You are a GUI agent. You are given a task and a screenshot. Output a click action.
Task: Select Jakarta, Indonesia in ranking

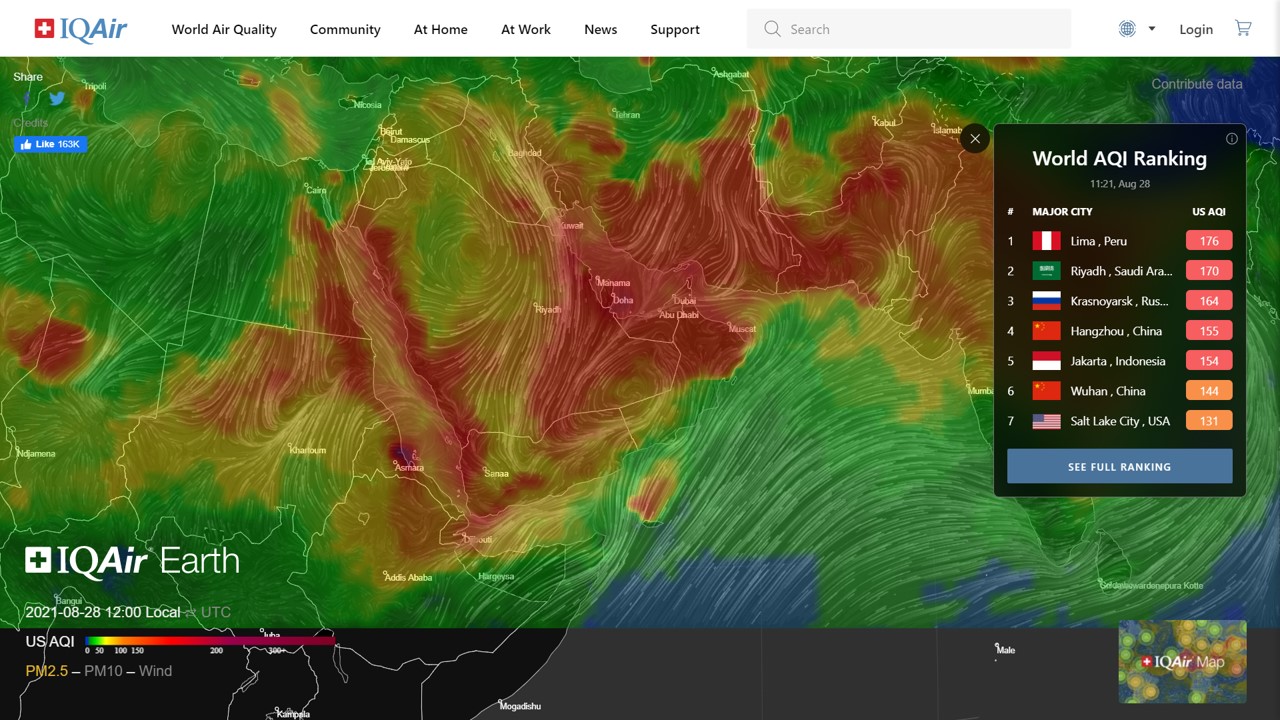click(x=1118, y=361)
